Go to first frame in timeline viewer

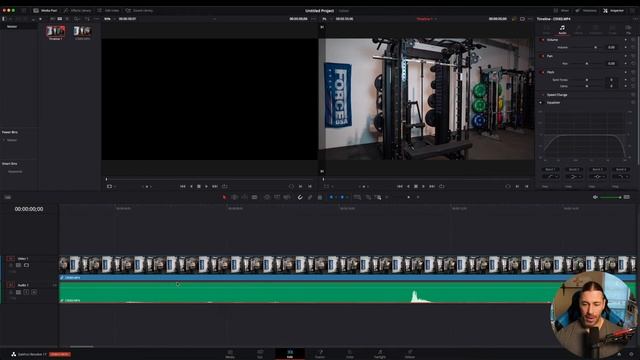pyautogui.click(x=400, y=187)
